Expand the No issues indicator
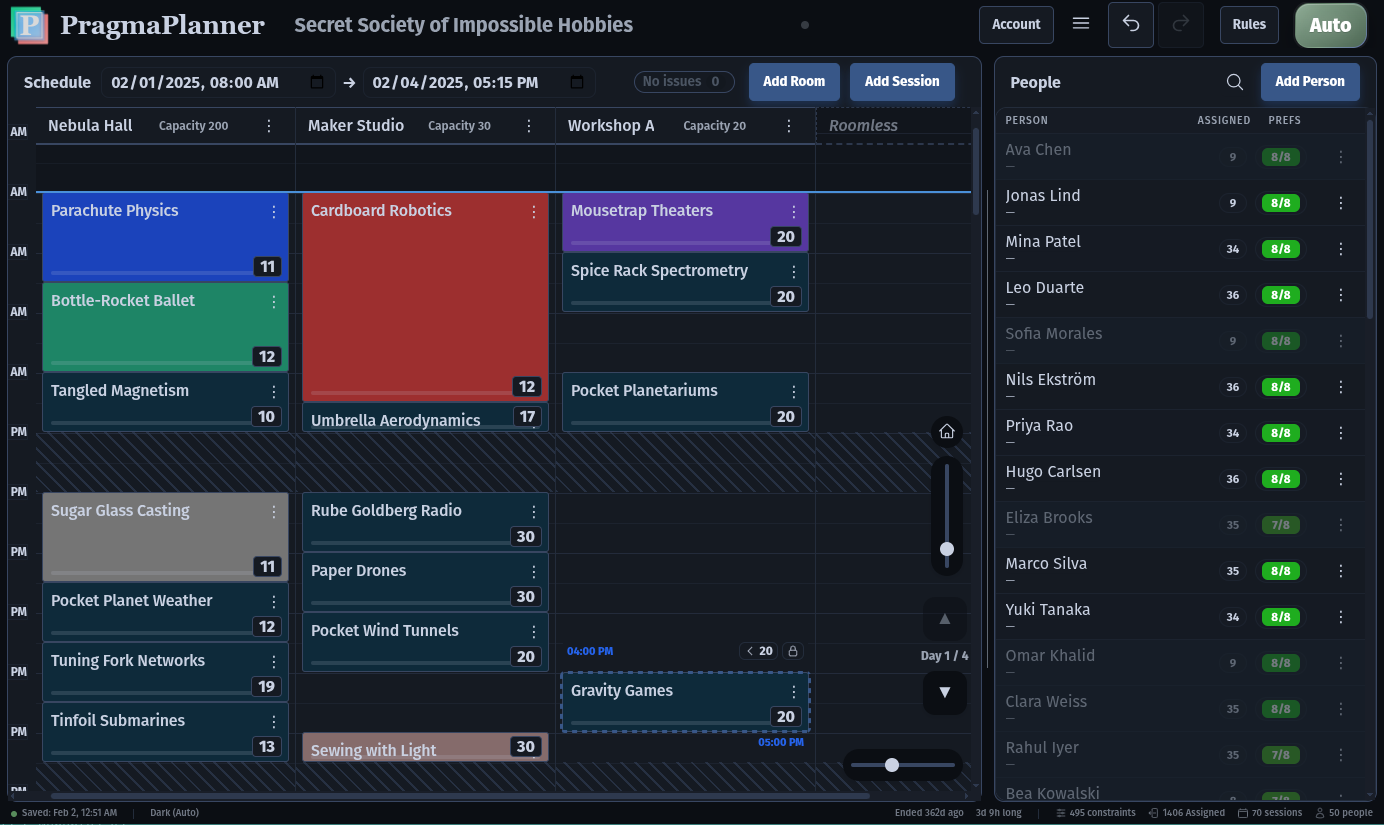 pyautogui.click(x=684, y=81)
